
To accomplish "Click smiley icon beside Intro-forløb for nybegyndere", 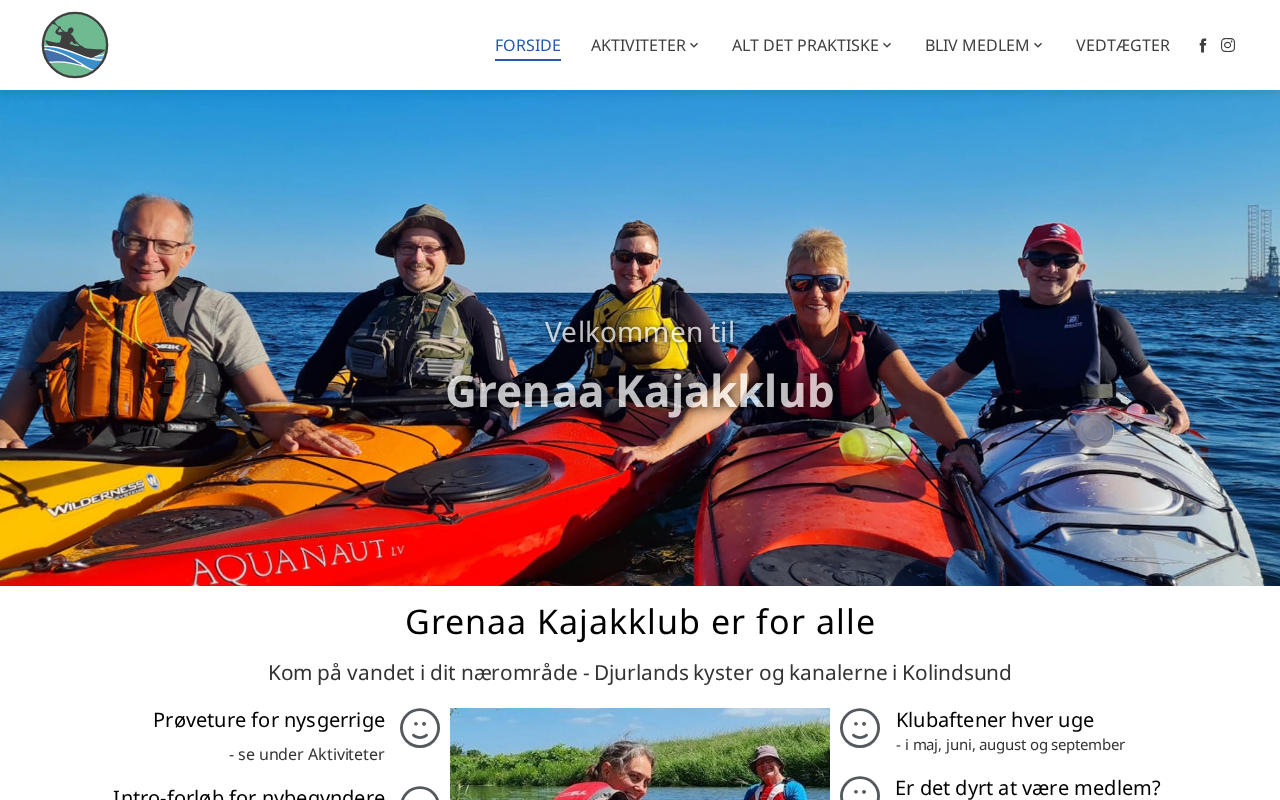I will pos(420,793).
